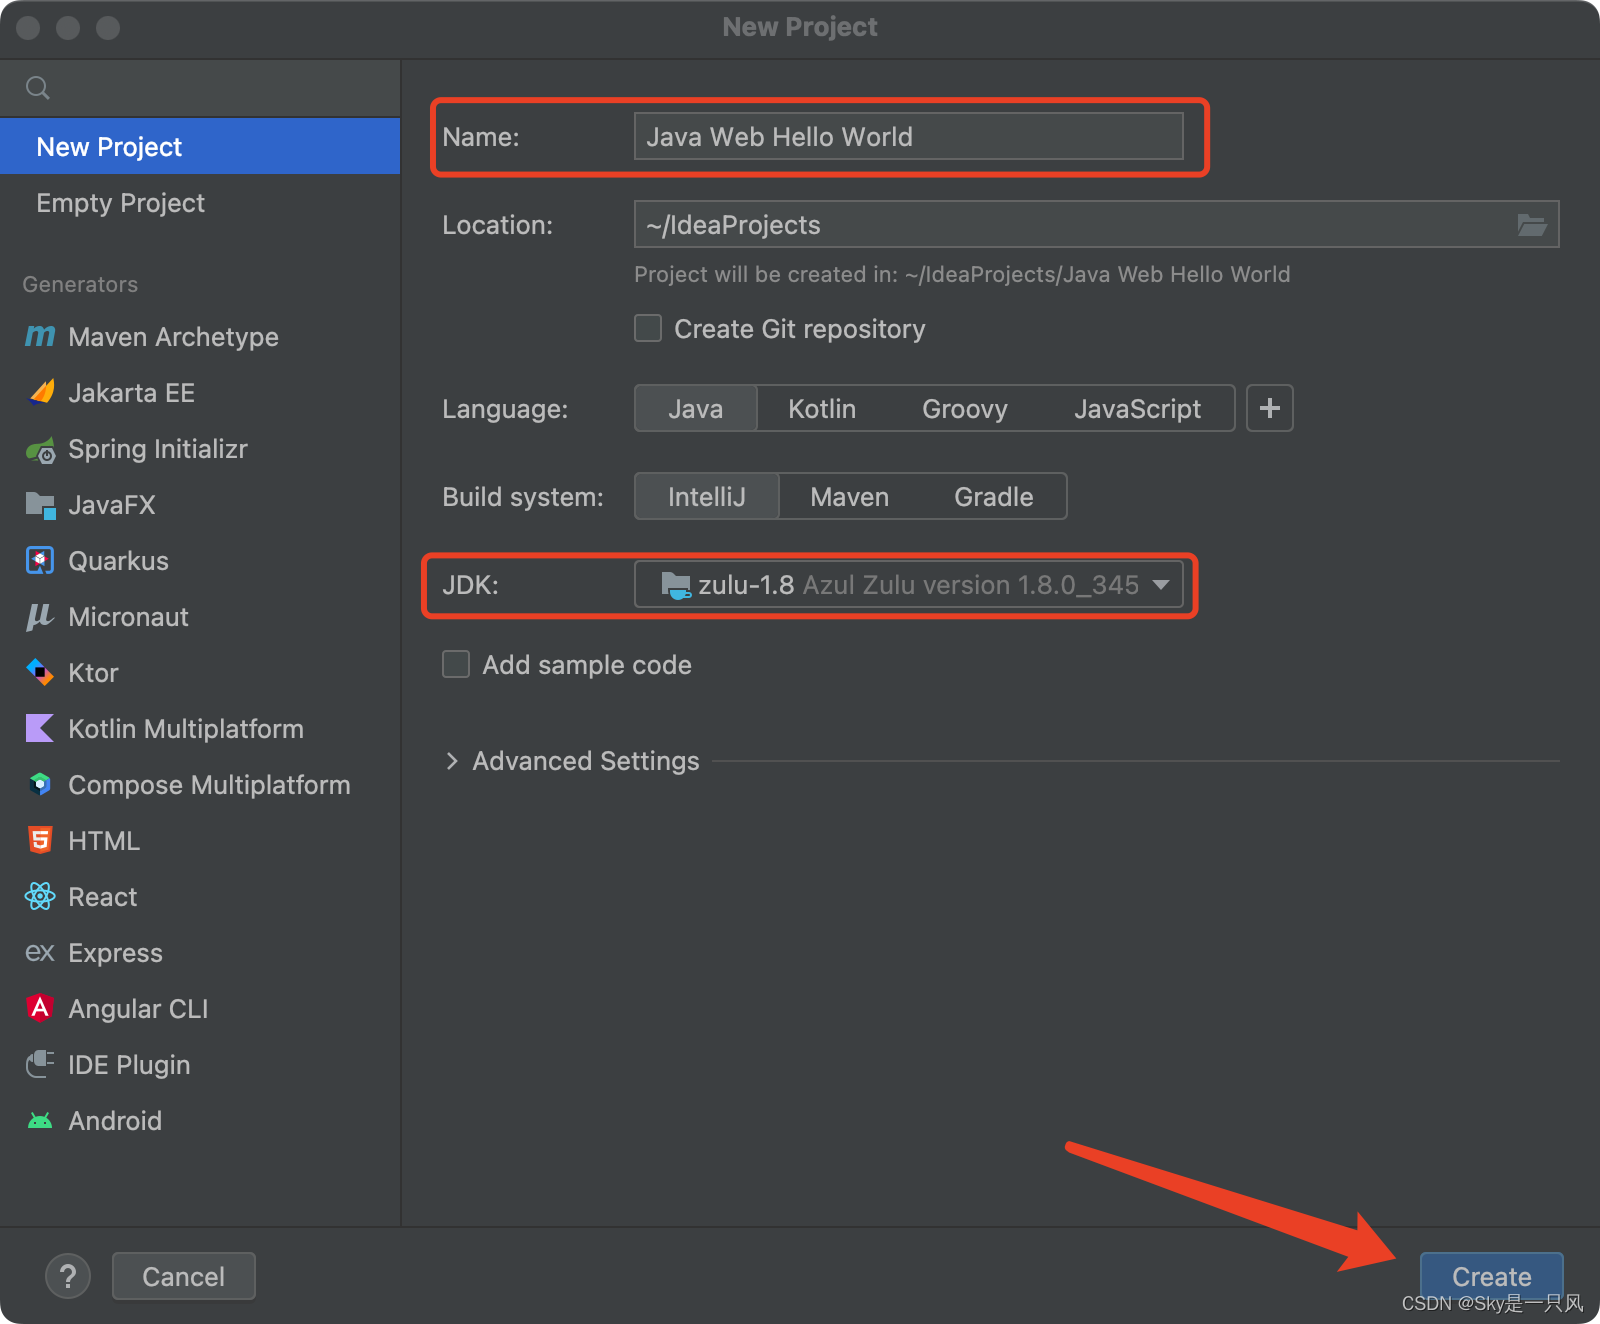This screenshot has width=1600, height=1324.
Task: Click the project Name input field
Action: pyautogui.click(x=909, y=136)
